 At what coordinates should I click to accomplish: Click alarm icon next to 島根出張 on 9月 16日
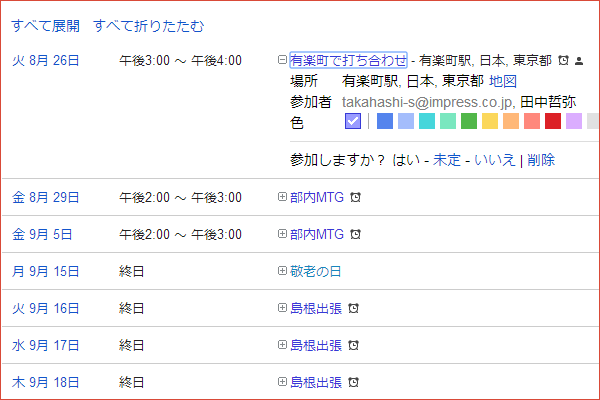tap(354, 308)
